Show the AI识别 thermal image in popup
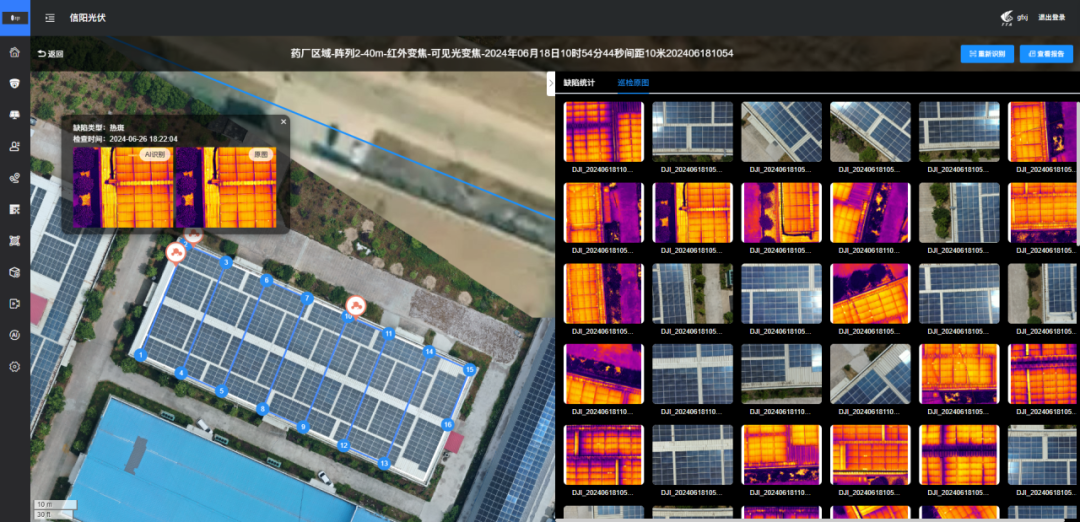The image size is (1080, 522). pos(123,188)
